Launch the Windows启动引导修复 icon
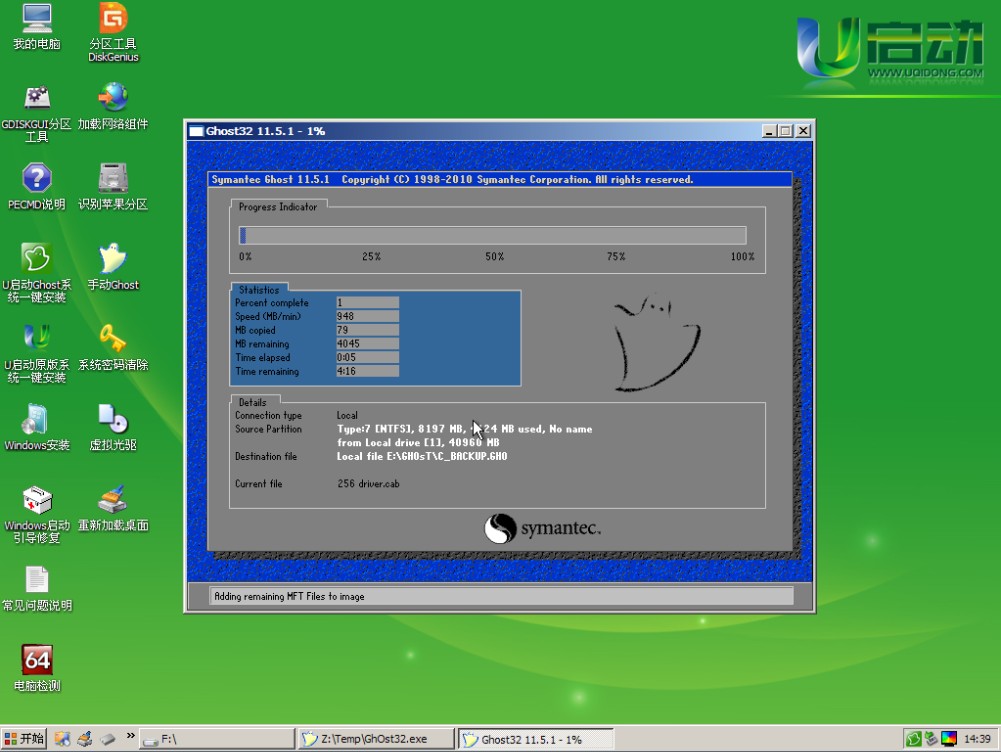 click(x=36, y=515)
